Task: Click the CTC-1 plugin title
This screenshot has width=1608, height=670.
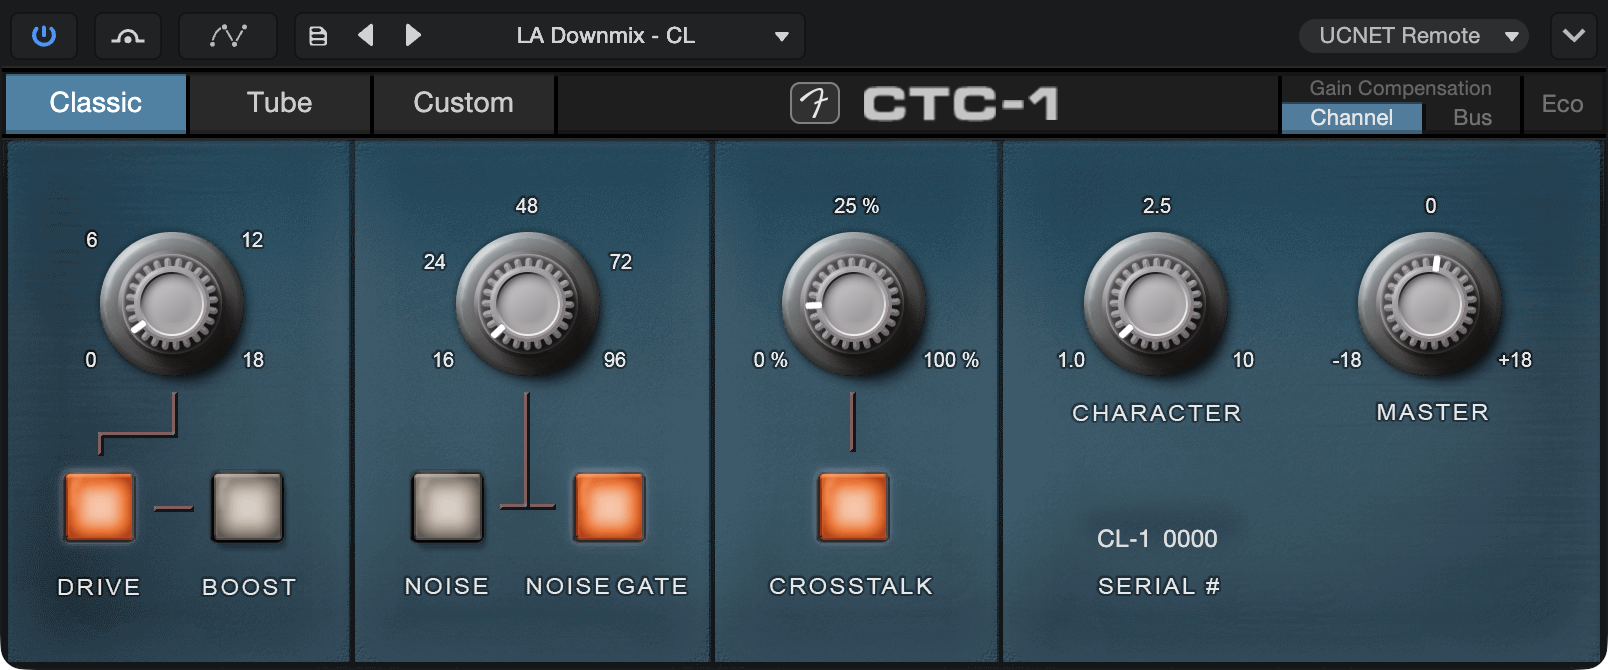Action: (x=961, y=103)
